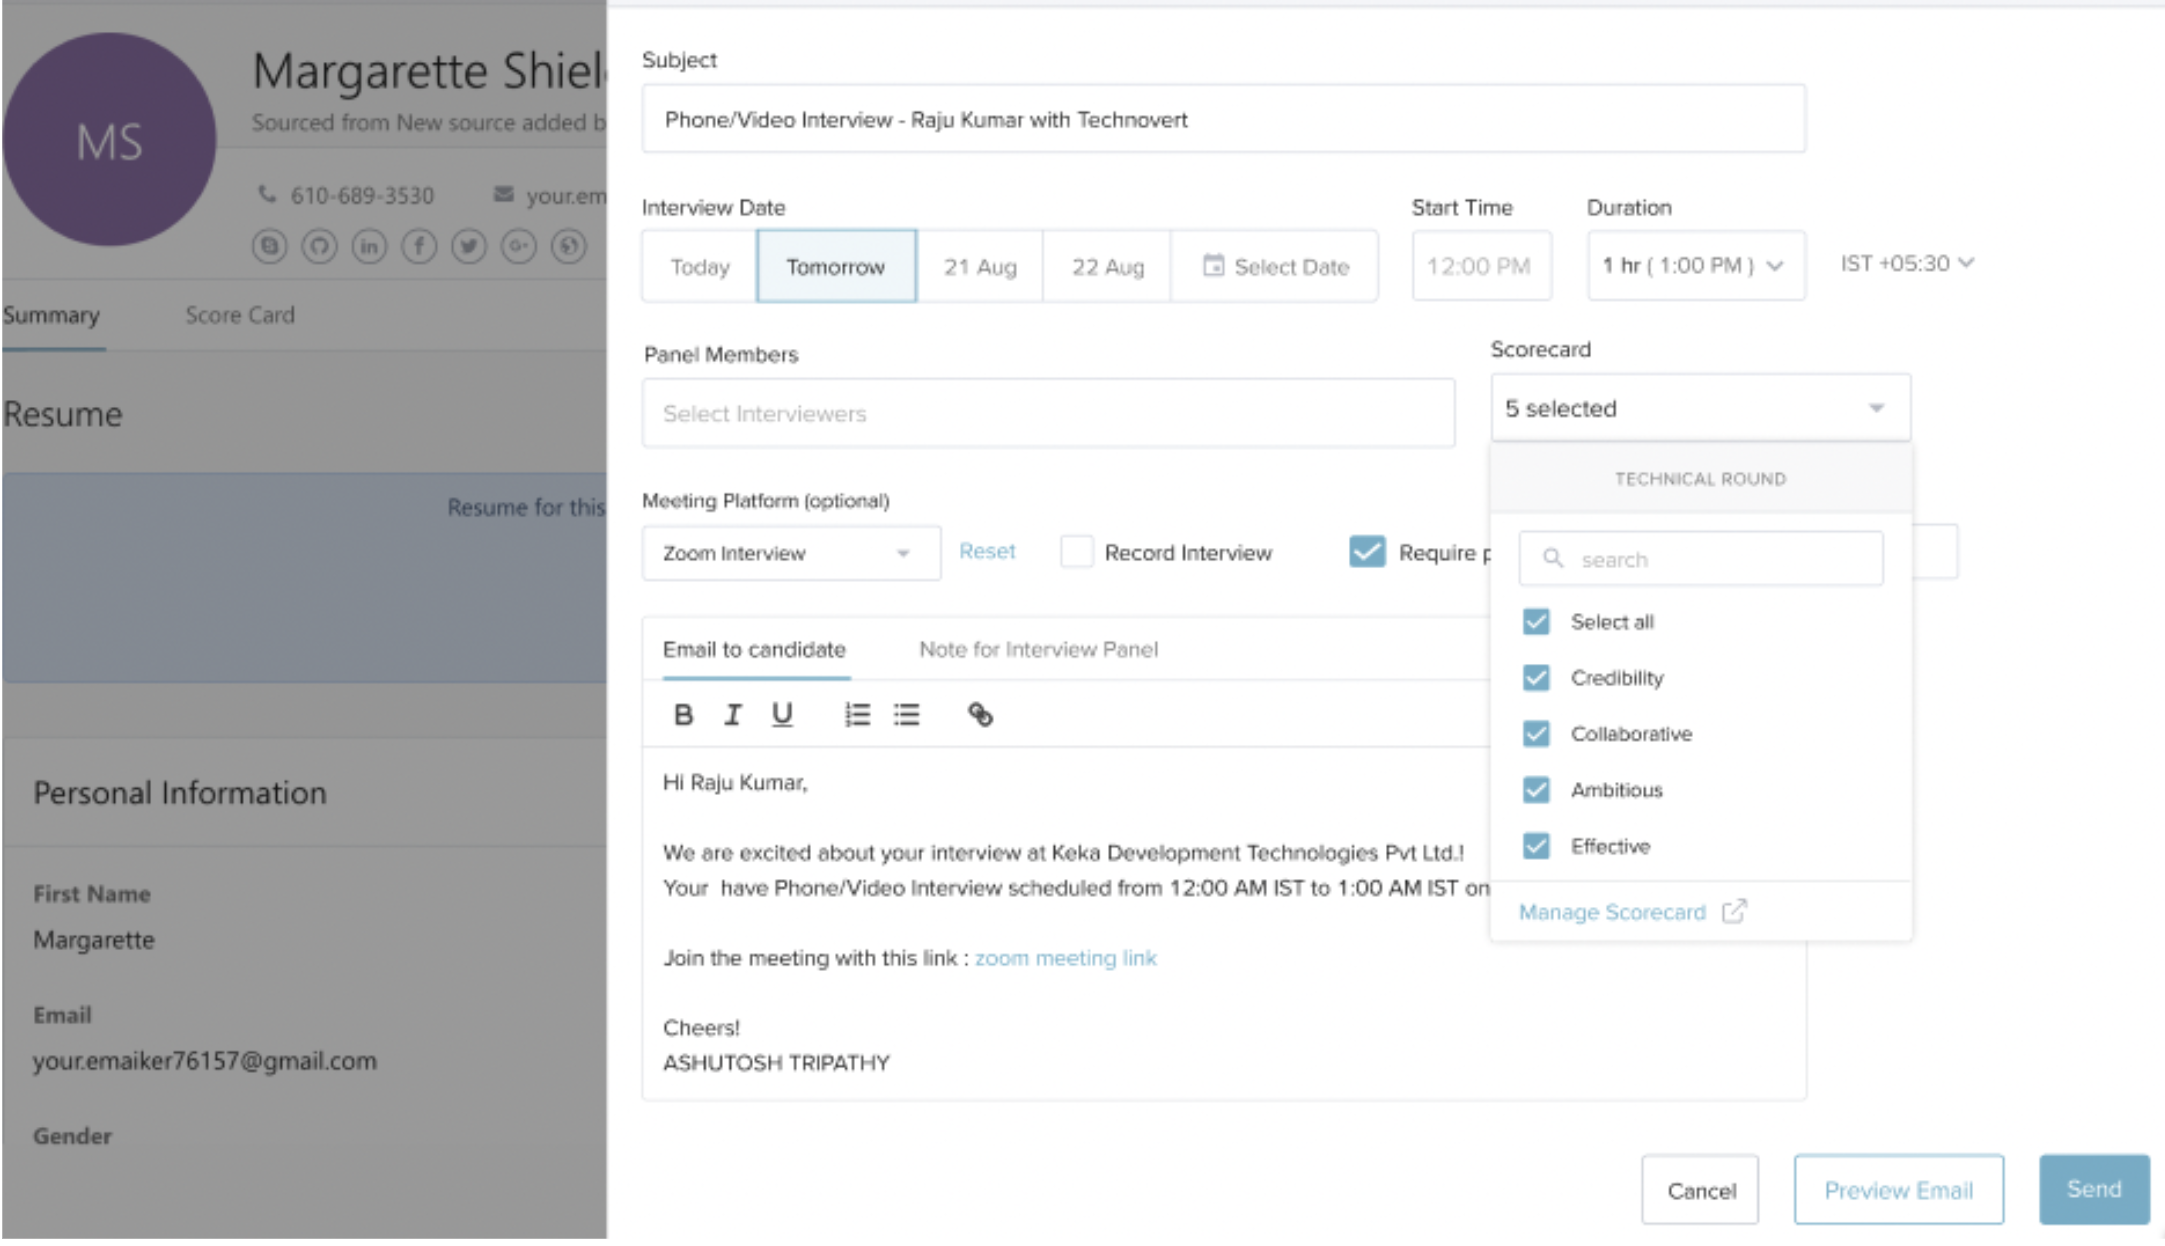Open the Duration dropdown
Image resolution: width=2165 pixels, height=1246 pixels.
pyautogui.click(x=1695, y=266)
